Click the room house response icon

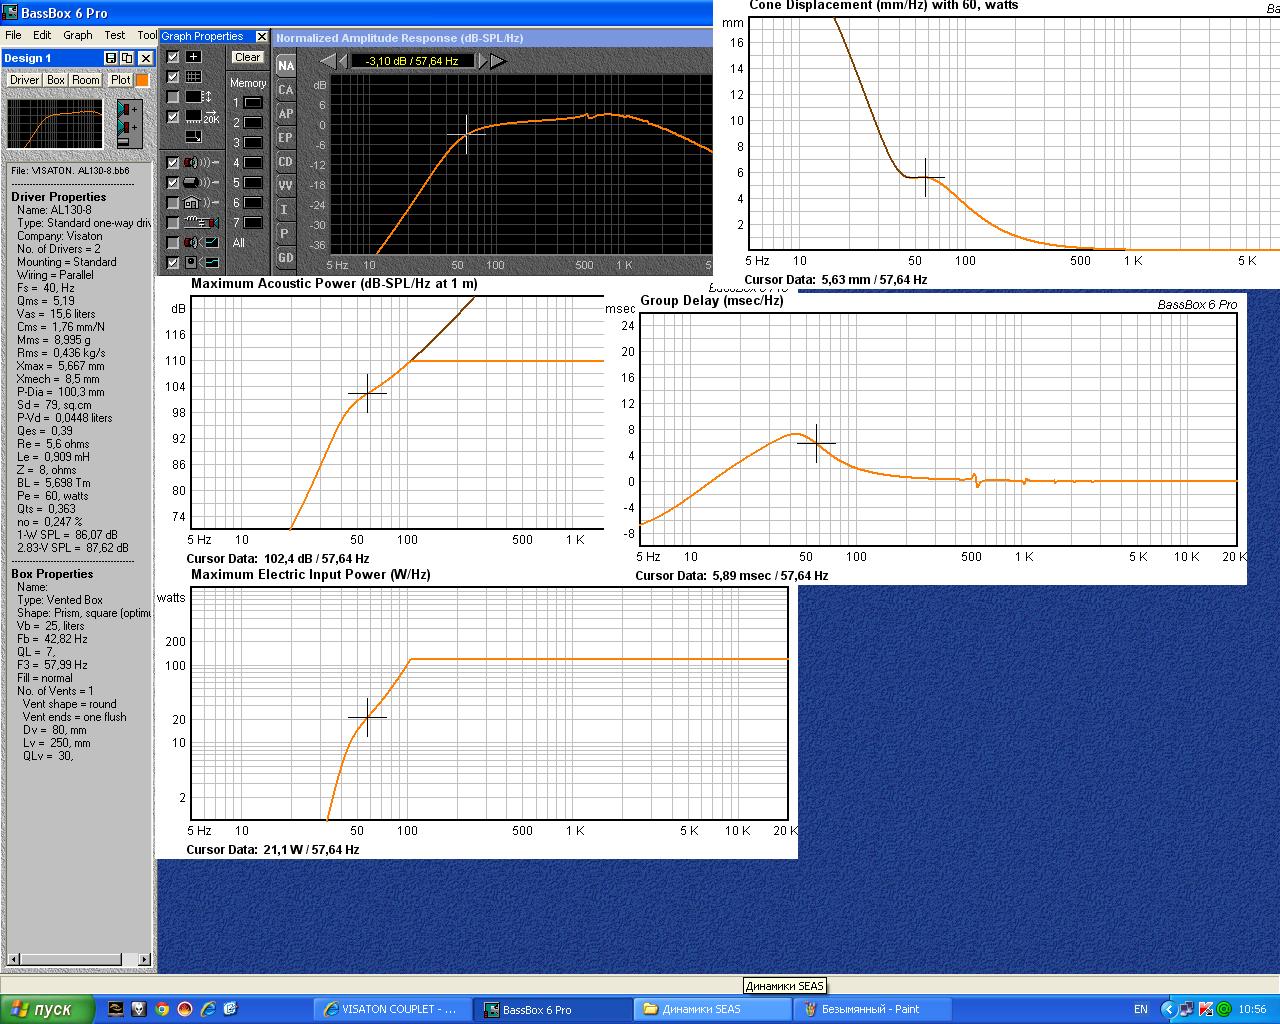click(x=201, y=202)
